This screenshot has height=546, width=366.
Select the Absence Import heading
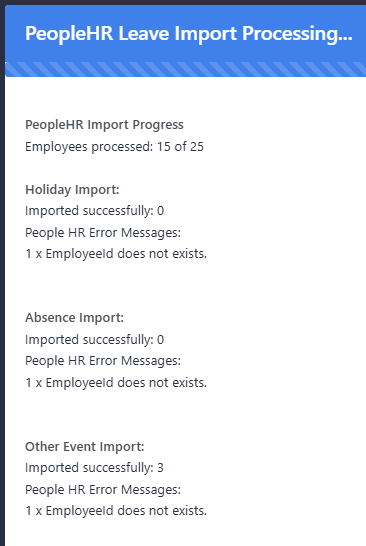(x=75, y=318)
